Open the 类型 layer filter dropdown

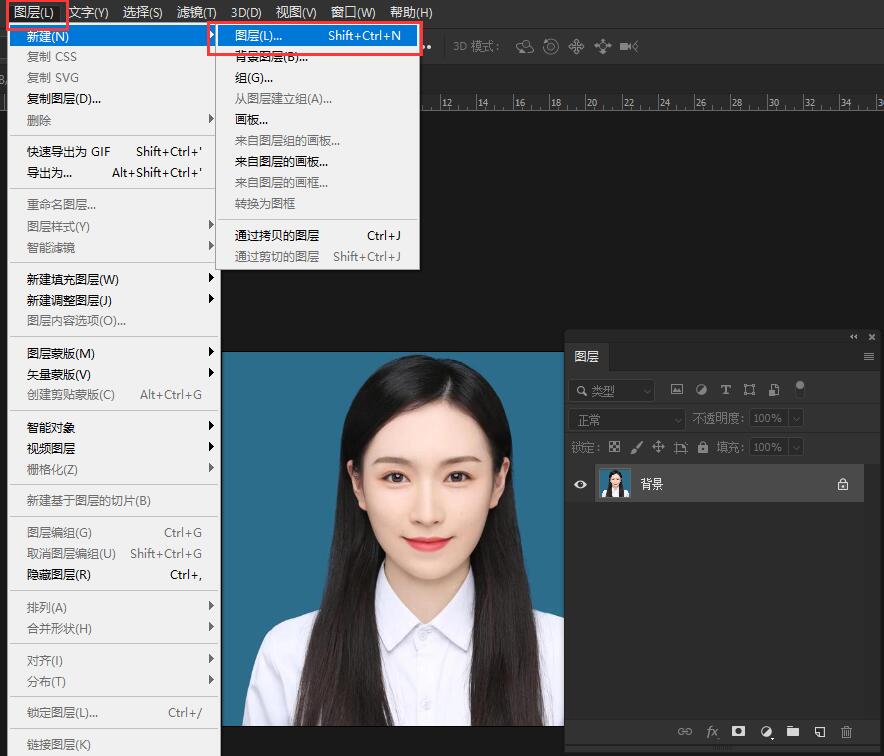tap(611, 390)
